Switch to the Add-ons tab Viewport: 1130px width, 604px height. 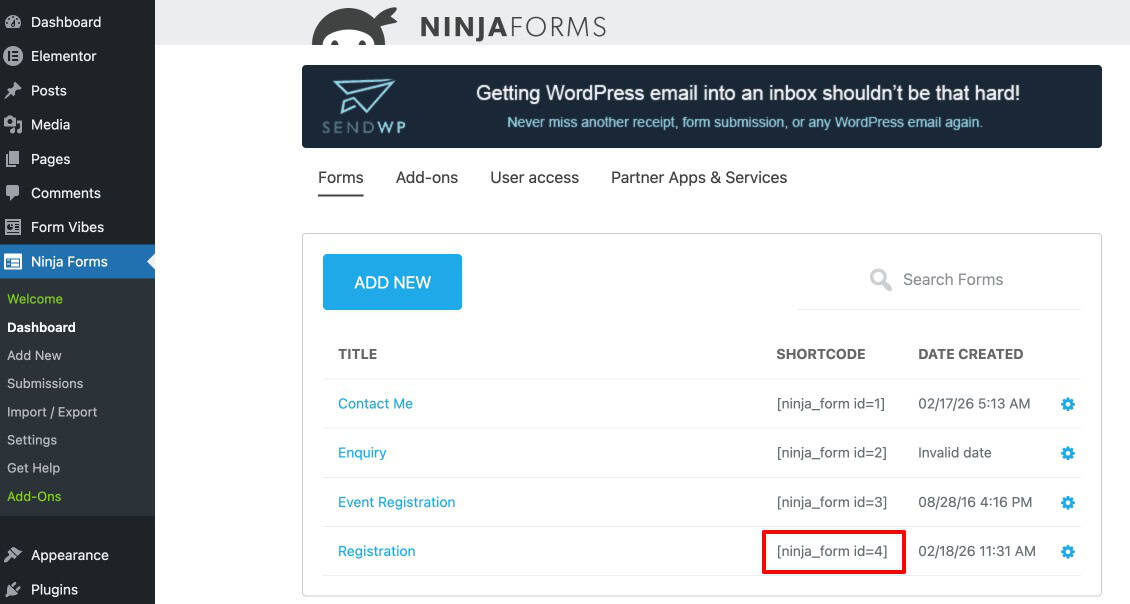pos(427,178)
